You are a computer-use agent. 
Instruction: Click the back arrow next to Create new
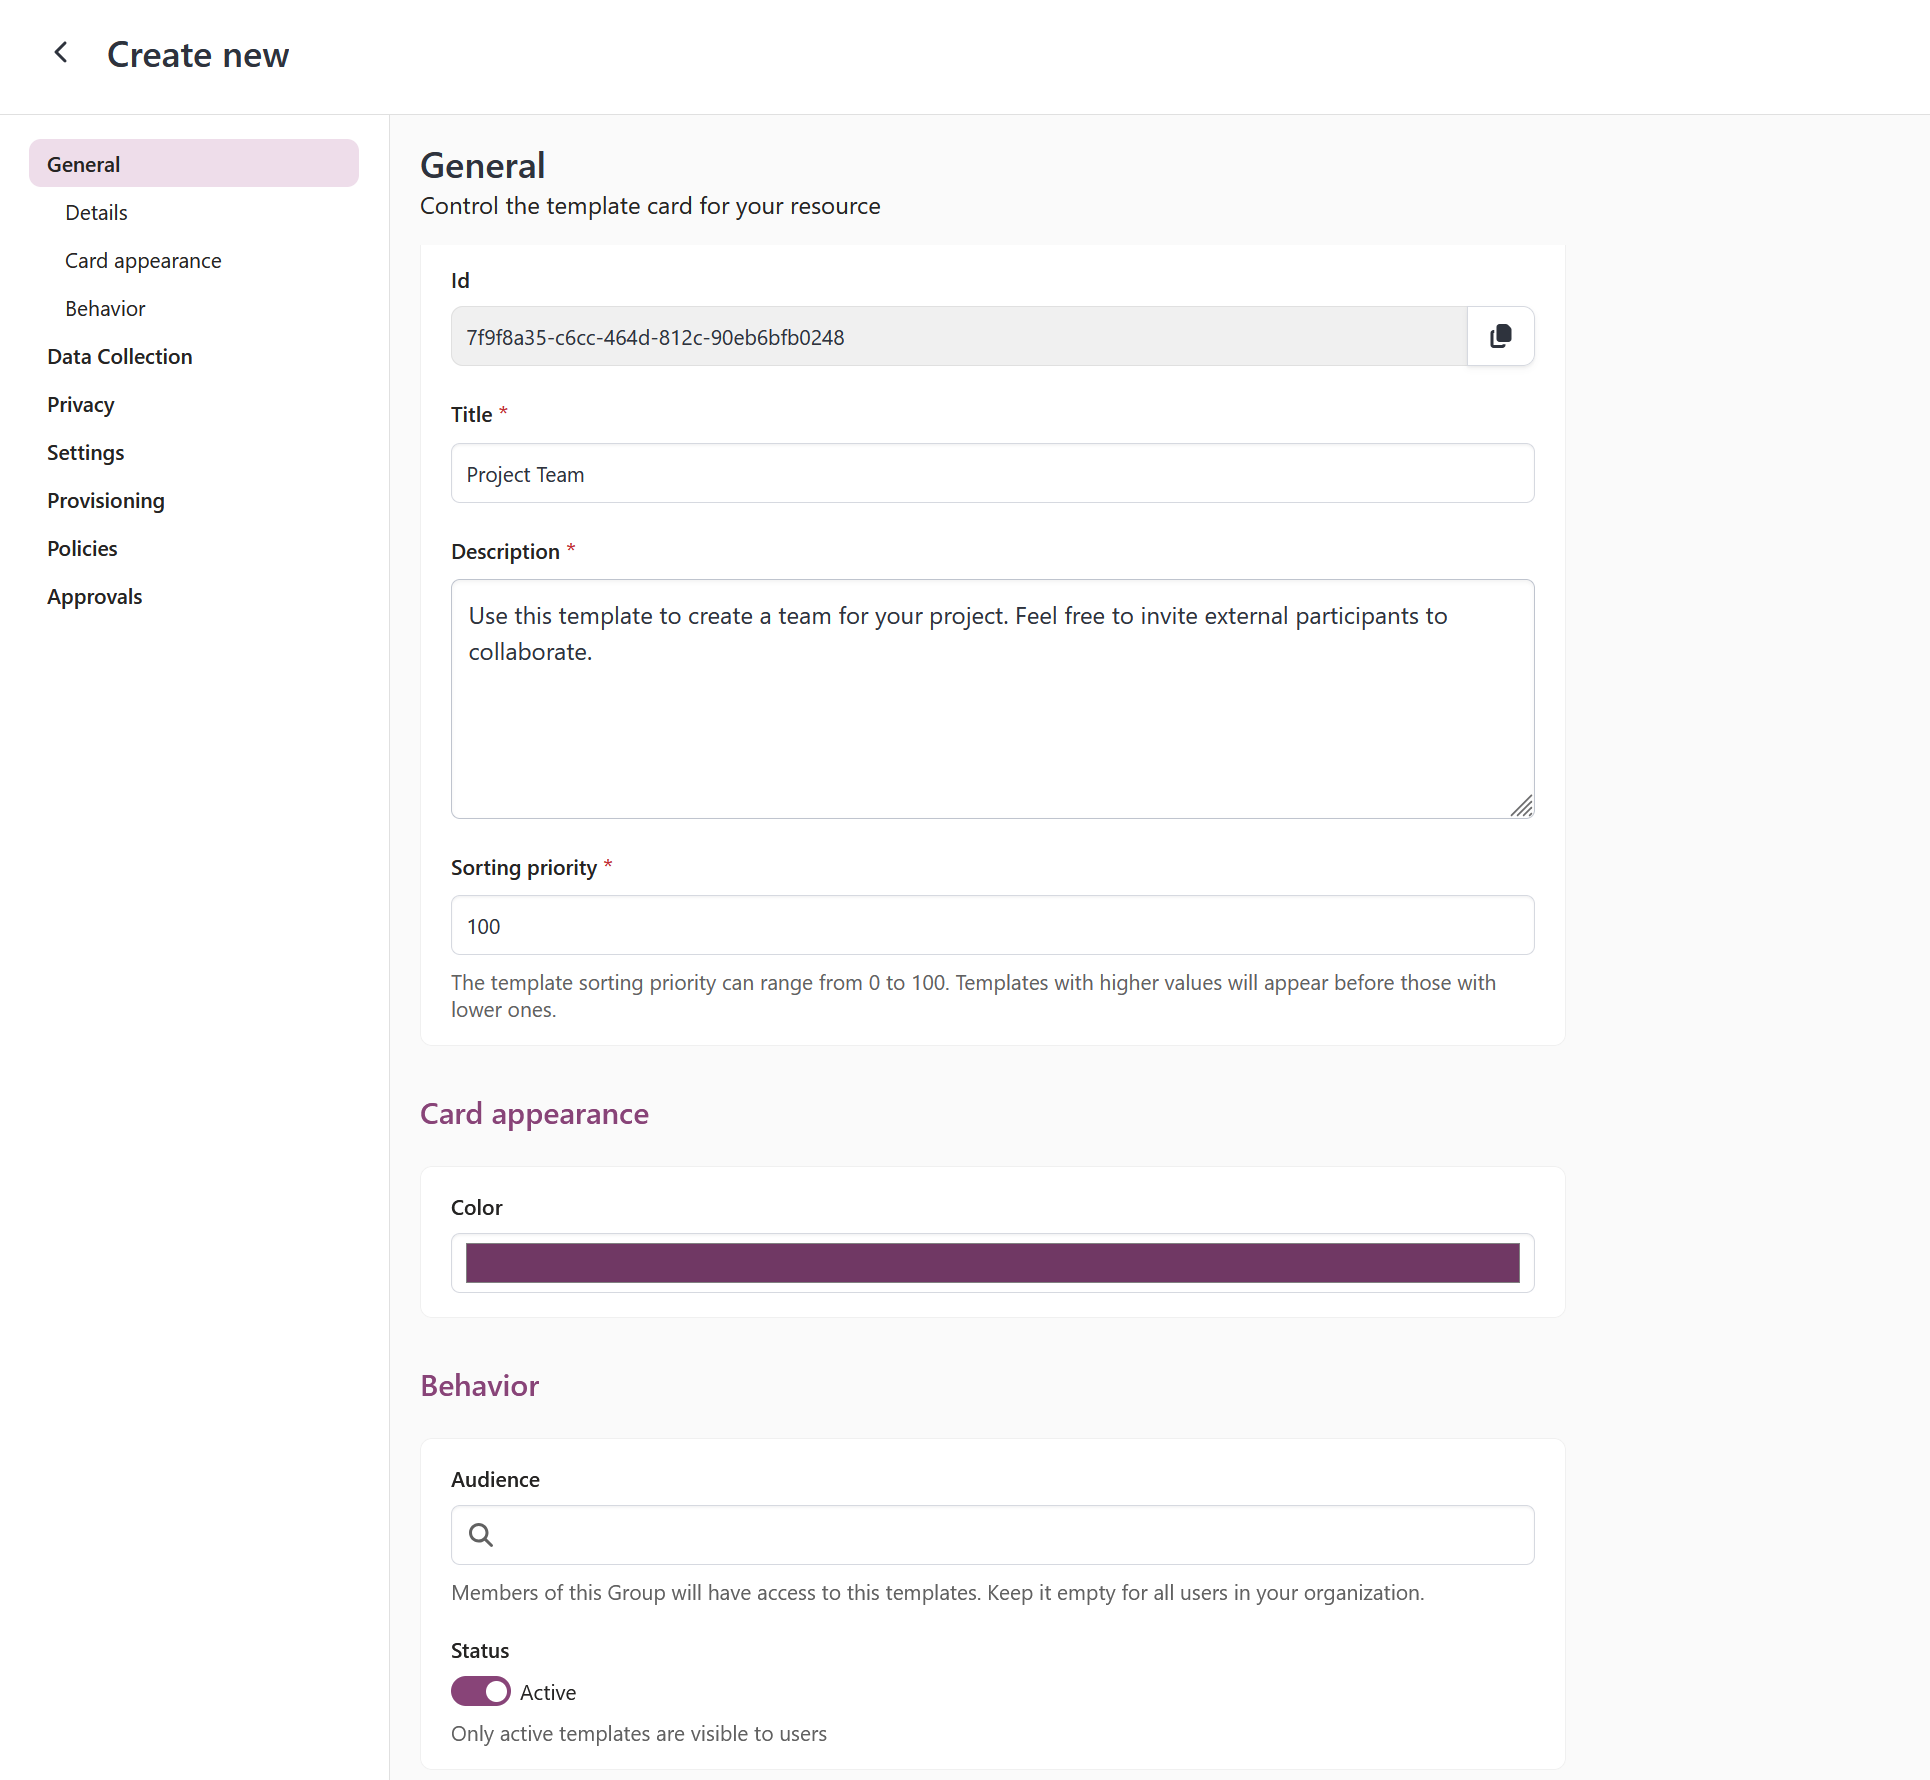(x=61, y=53)
